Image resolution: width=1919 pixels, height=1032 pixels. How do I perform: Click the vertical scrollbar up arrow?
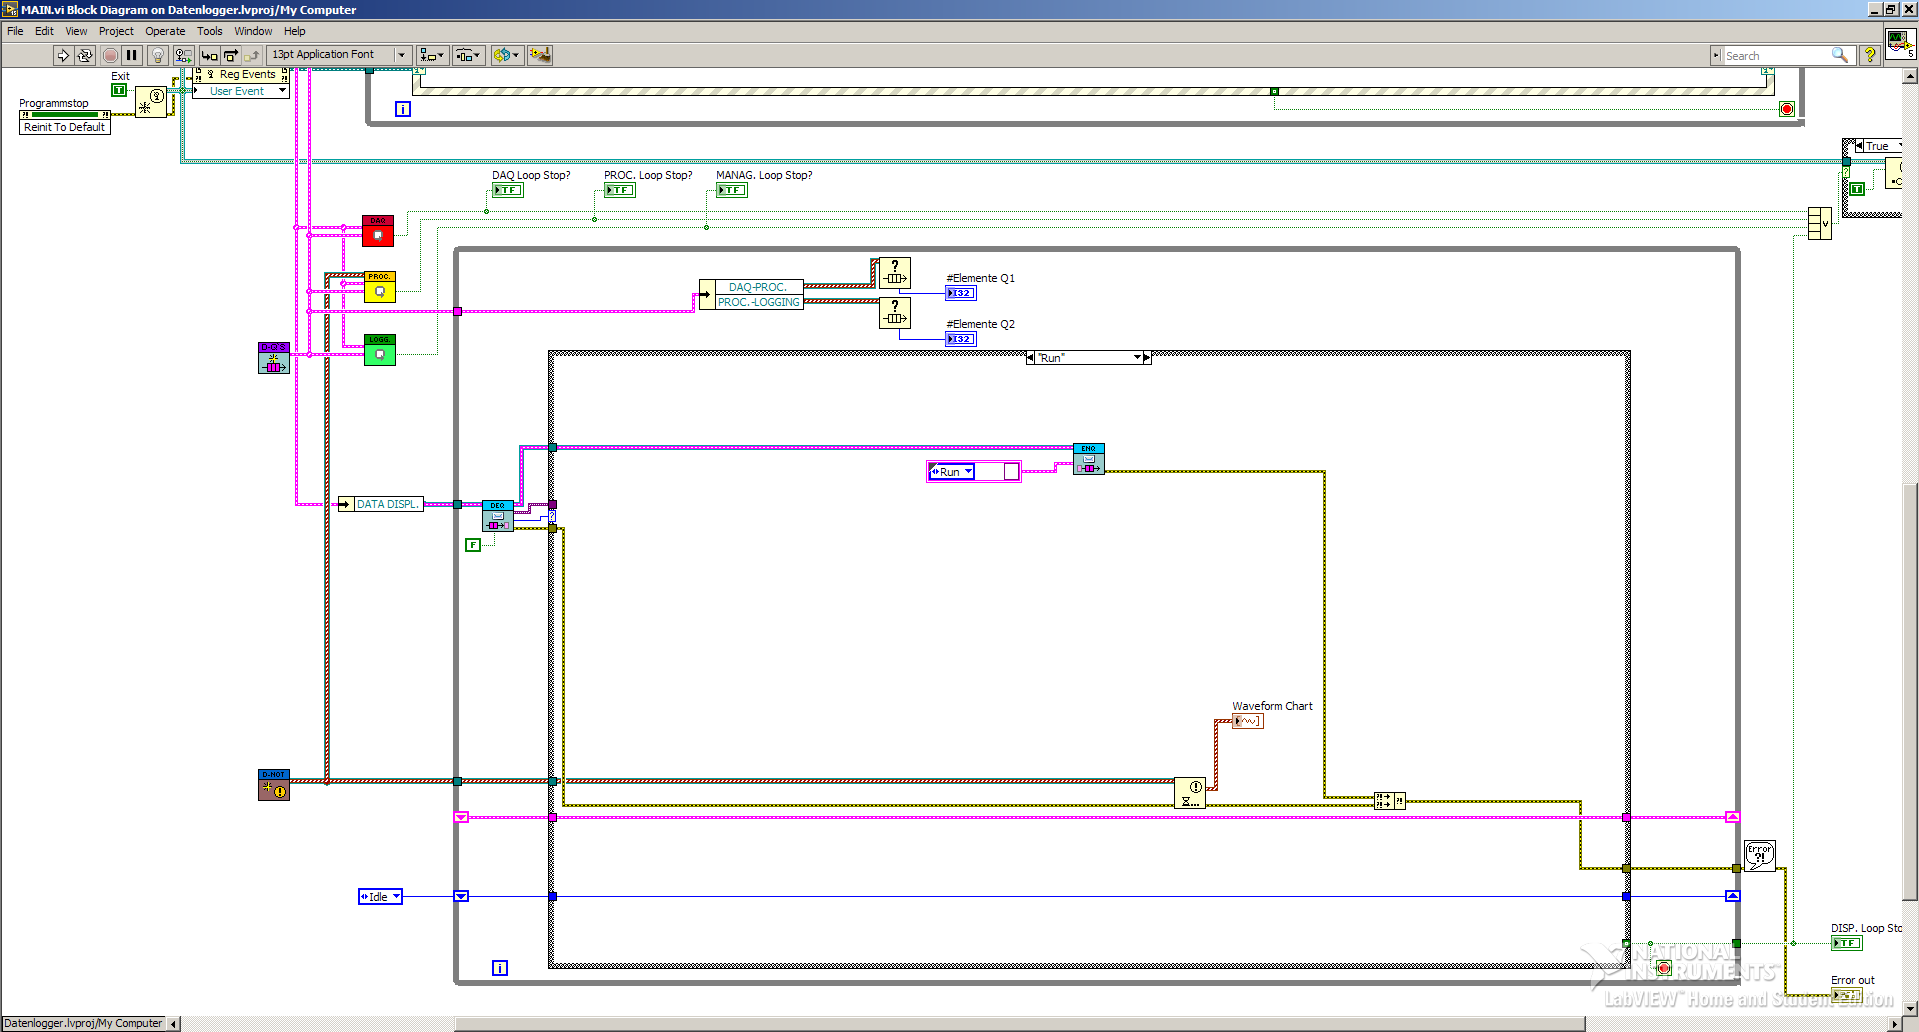pyautogui.click(x=1911, y=76)
